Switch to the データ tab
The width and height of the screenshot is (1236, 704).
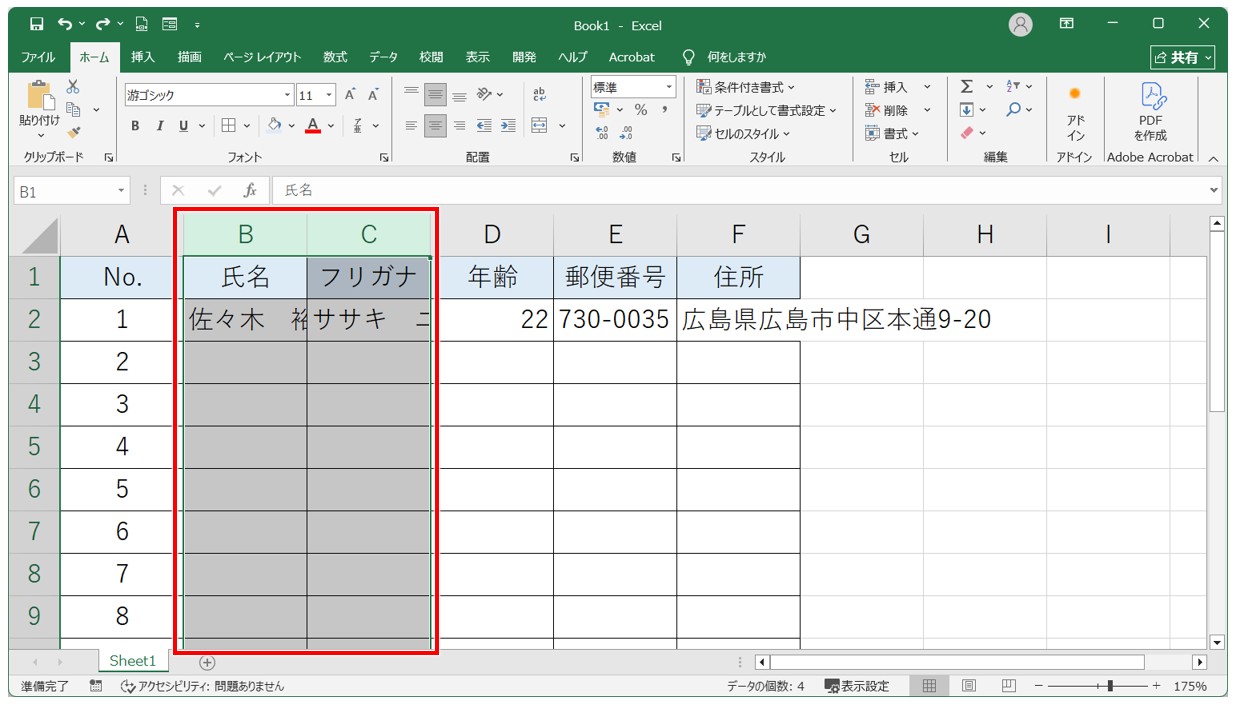click(383, 57)
